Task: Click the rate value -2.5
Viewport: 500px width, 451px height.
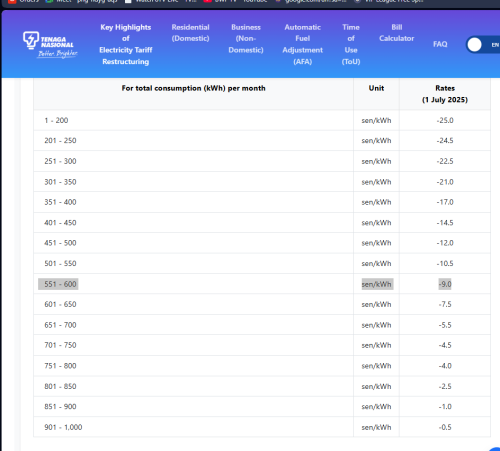Action: coord(445,386)
